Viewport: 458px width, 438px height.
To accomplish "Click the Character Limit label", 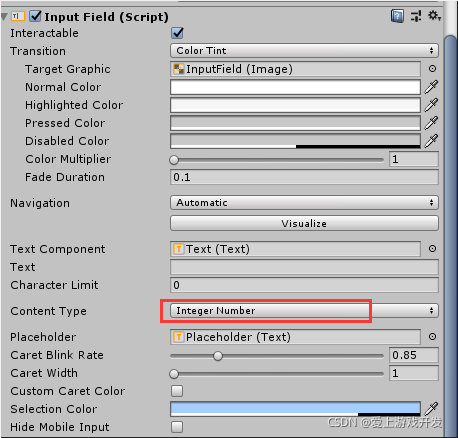I will coord(54,285).
